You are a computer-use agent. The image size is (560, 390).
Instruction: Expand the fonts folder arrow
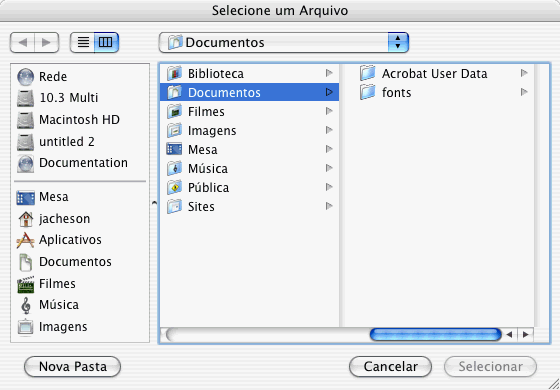point(524,92)
